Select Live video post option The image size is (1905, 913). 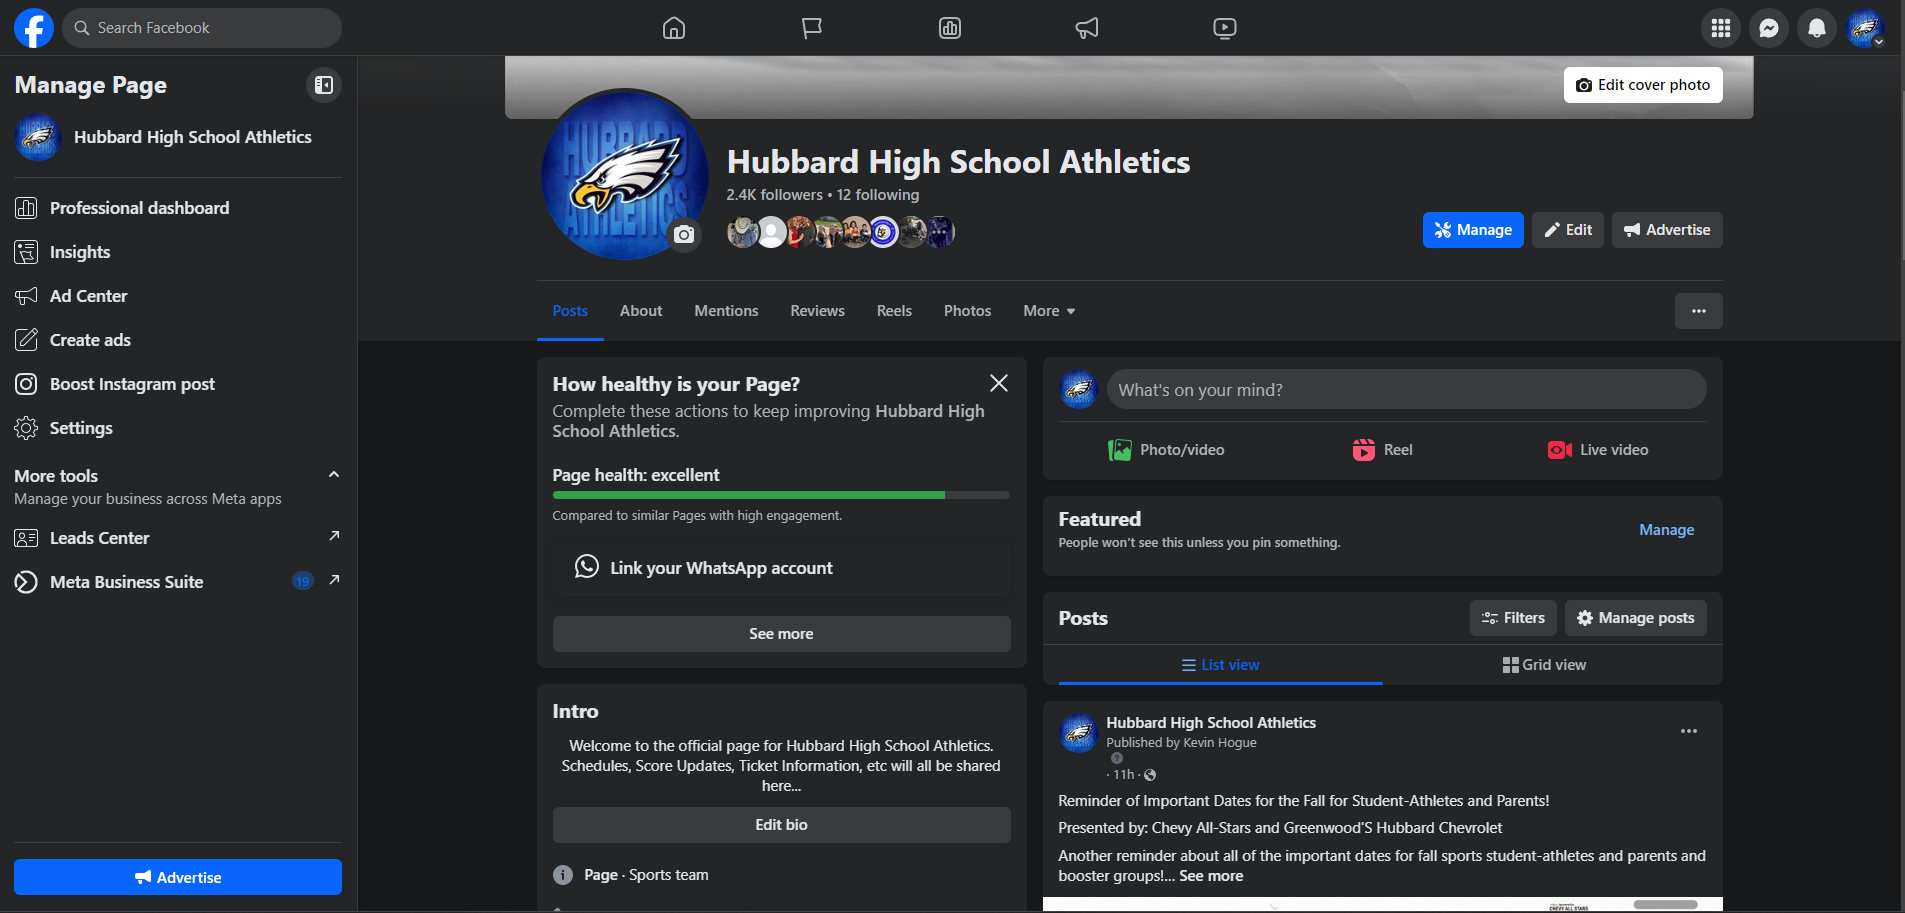(x=1598, y=450)
